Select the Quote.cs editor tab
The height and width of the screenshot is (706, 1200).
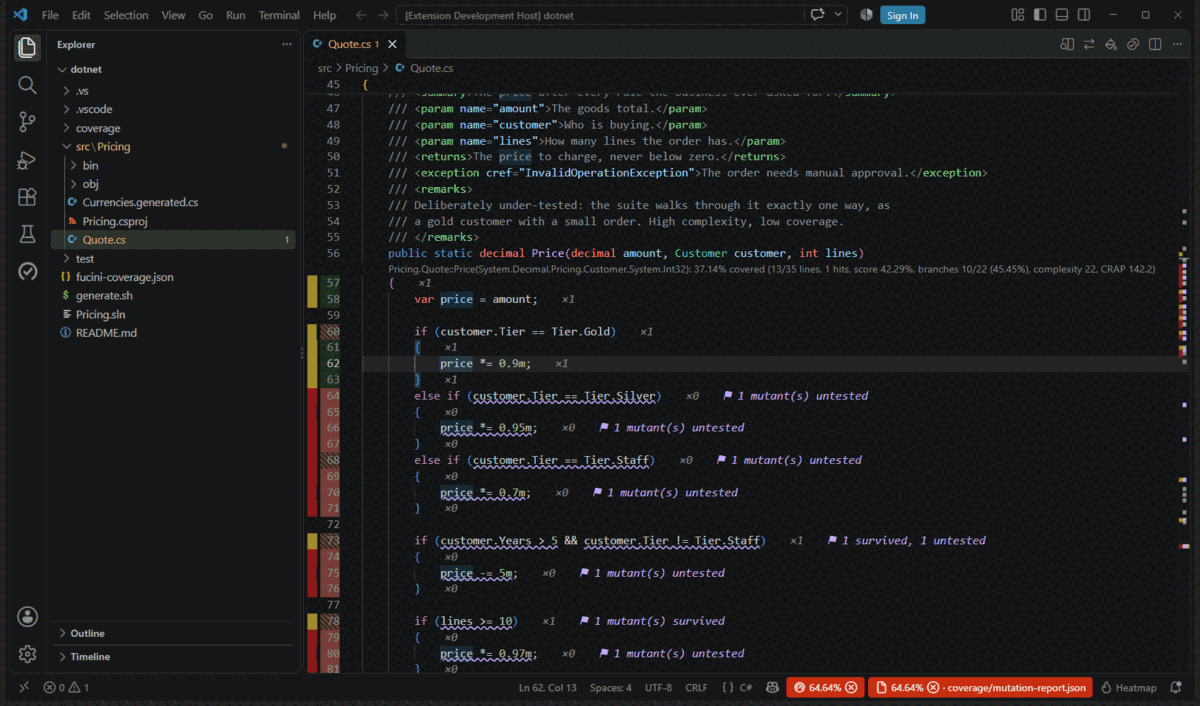[354, 44]
